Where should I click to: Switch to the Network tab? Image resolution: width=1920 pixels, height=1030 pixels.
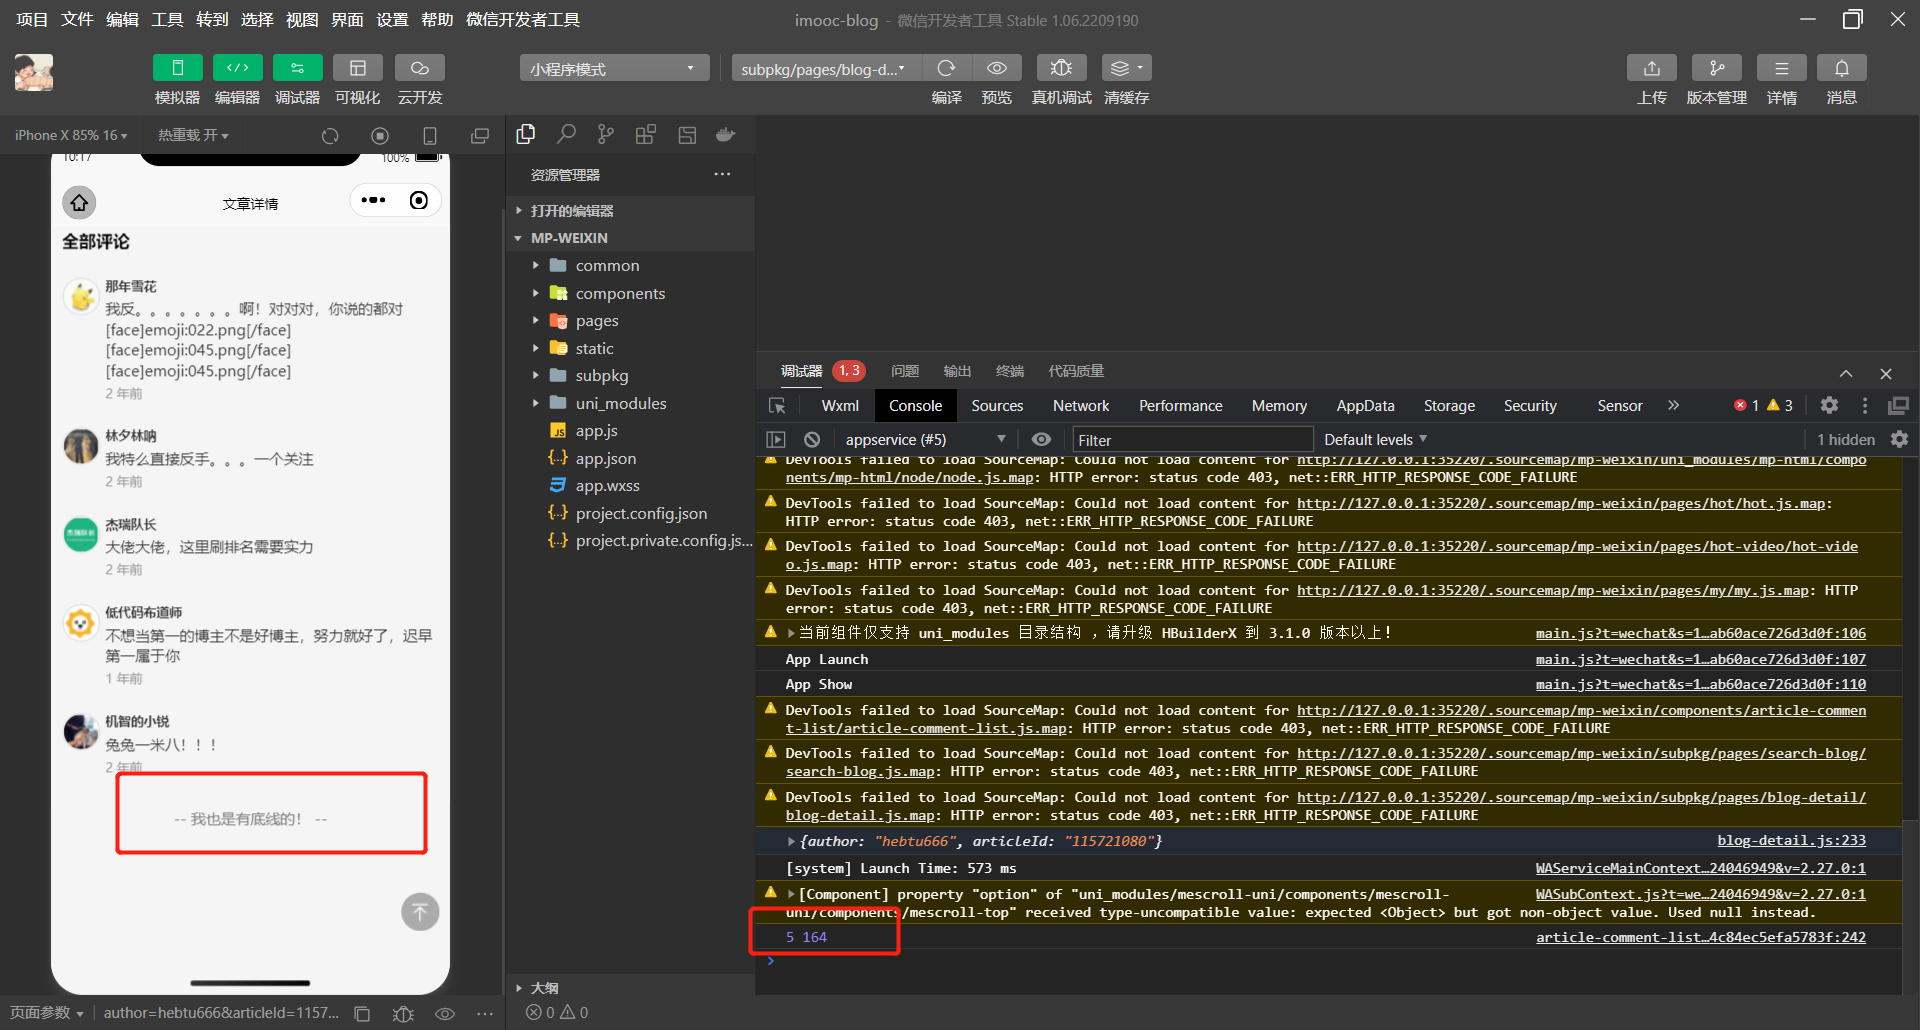(1081, 405)
